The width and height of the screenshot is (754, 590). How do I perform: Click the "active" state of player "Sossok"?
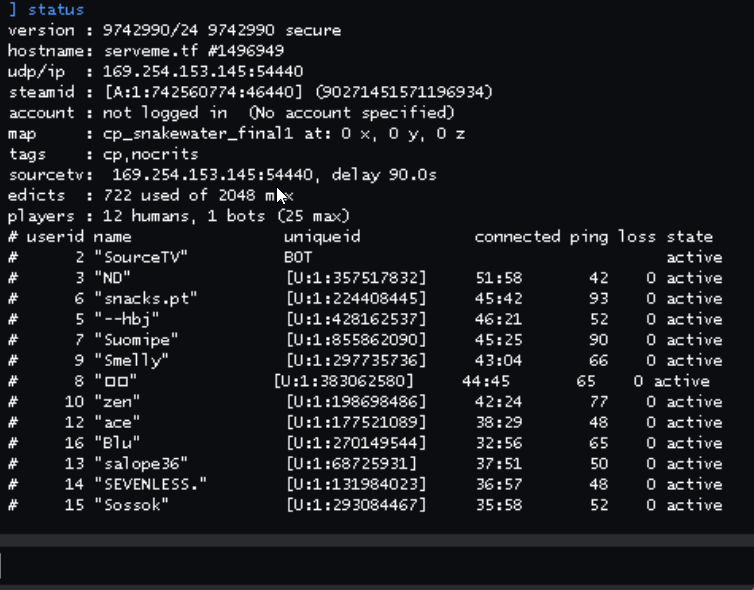pyautogui.click(x=694, y=505)
